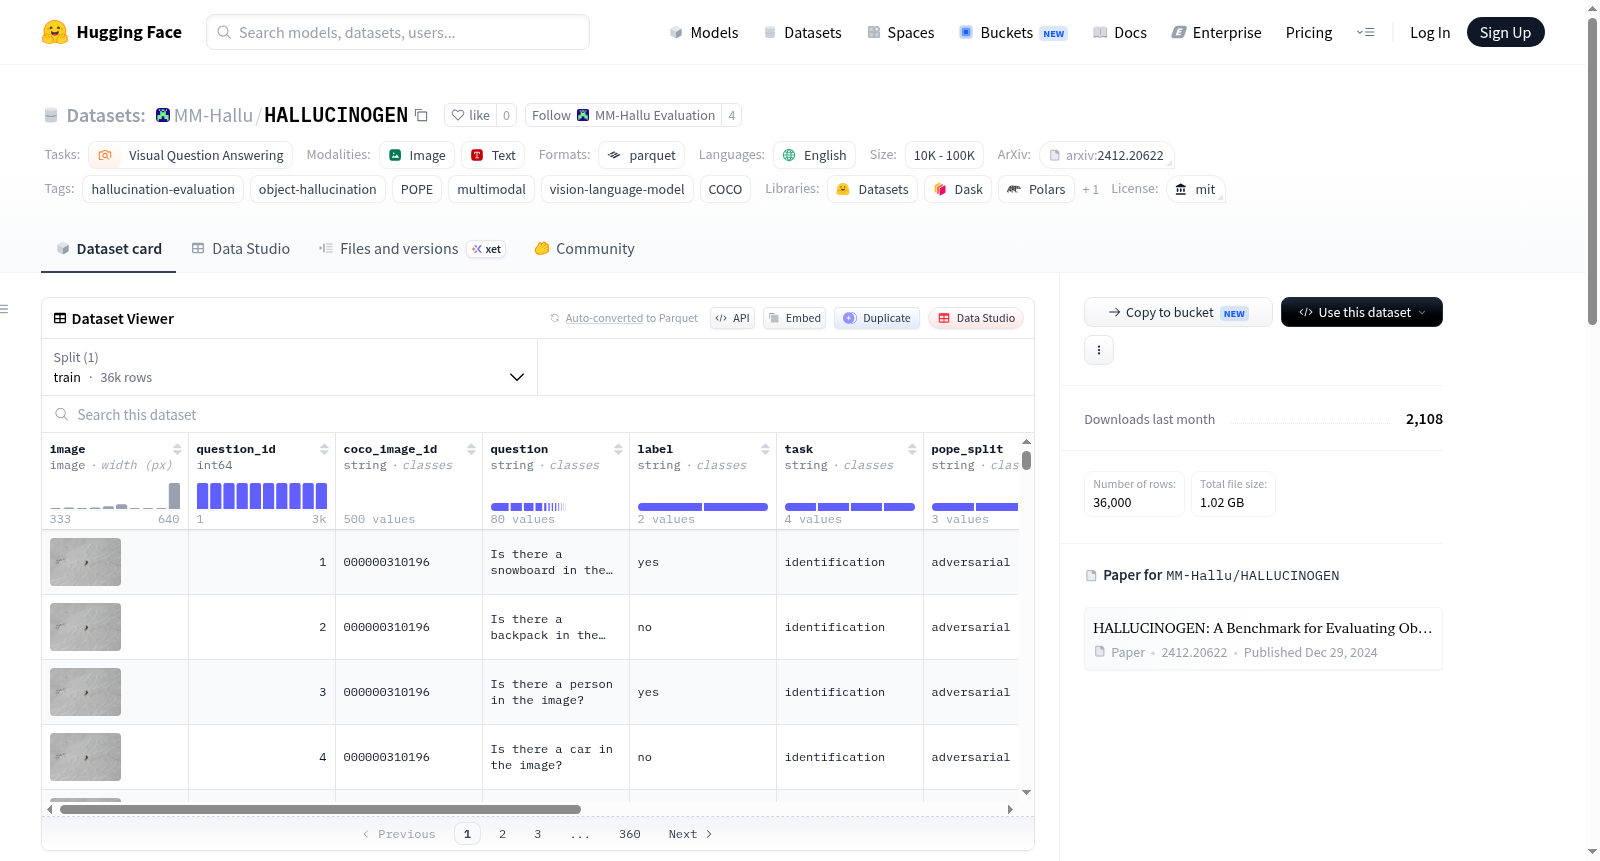Click the Hugging Face logo icon

(x=55, y=32)
